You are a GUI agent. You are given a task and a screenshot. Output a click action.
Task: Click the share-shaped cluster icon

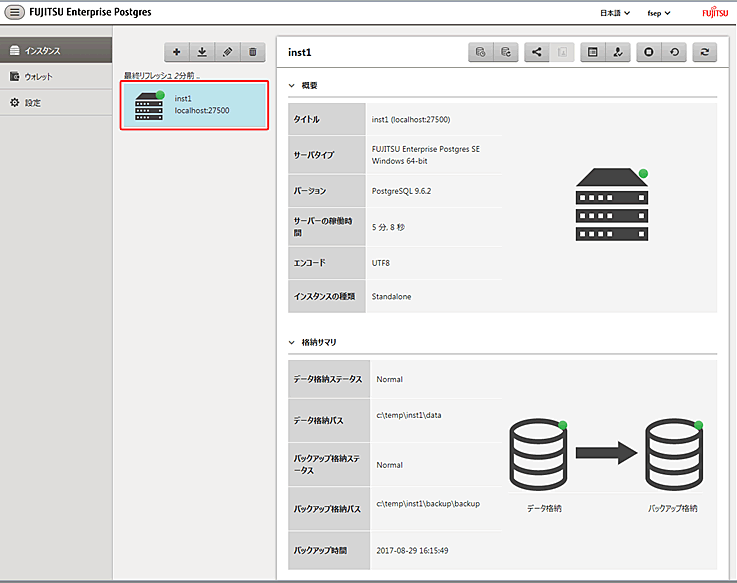(537, 52)
